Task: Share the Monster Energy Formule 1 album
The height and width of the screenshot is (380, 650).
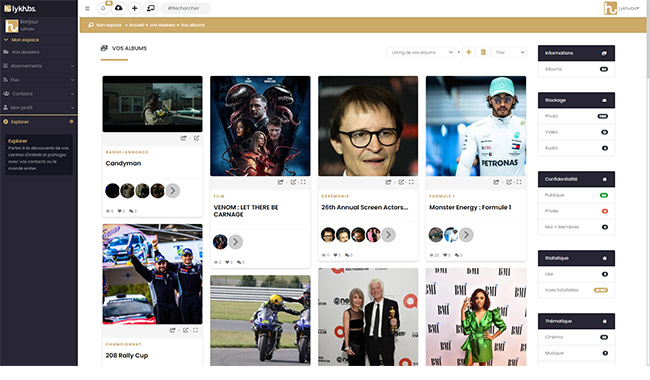Action: (x=496, y=182)
